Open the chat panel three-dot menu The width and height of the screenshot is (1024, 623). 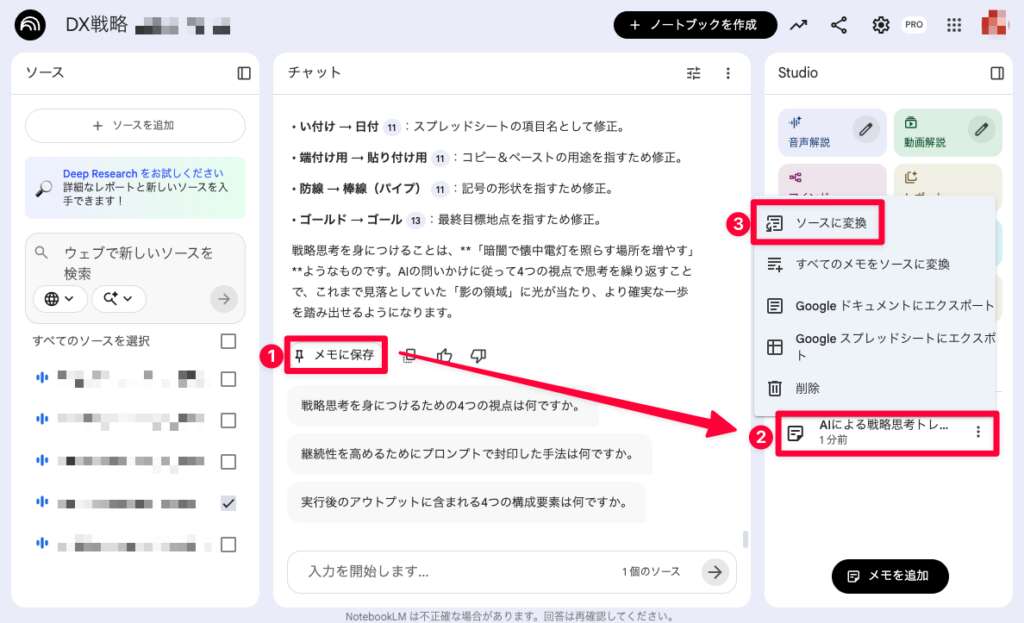tap(728, 72)
